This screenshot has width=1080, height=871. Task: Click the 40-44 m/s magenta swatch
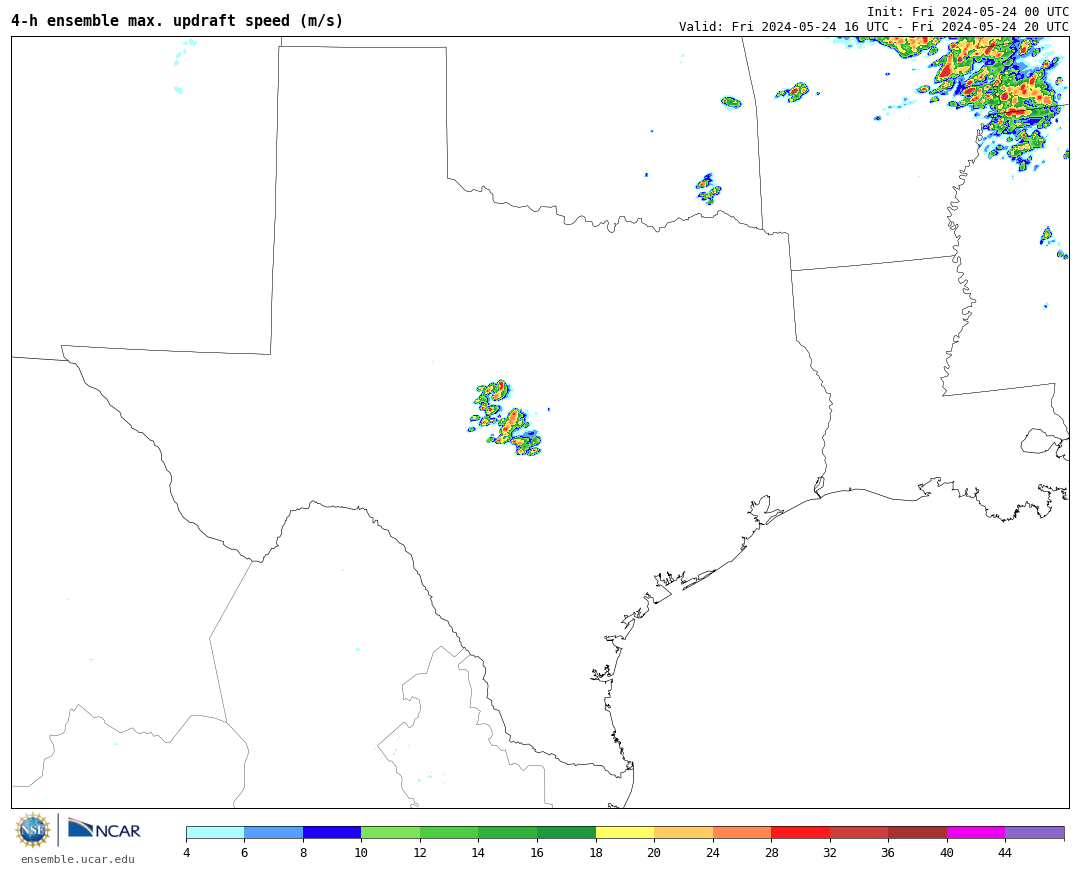[x=976, y=832]
